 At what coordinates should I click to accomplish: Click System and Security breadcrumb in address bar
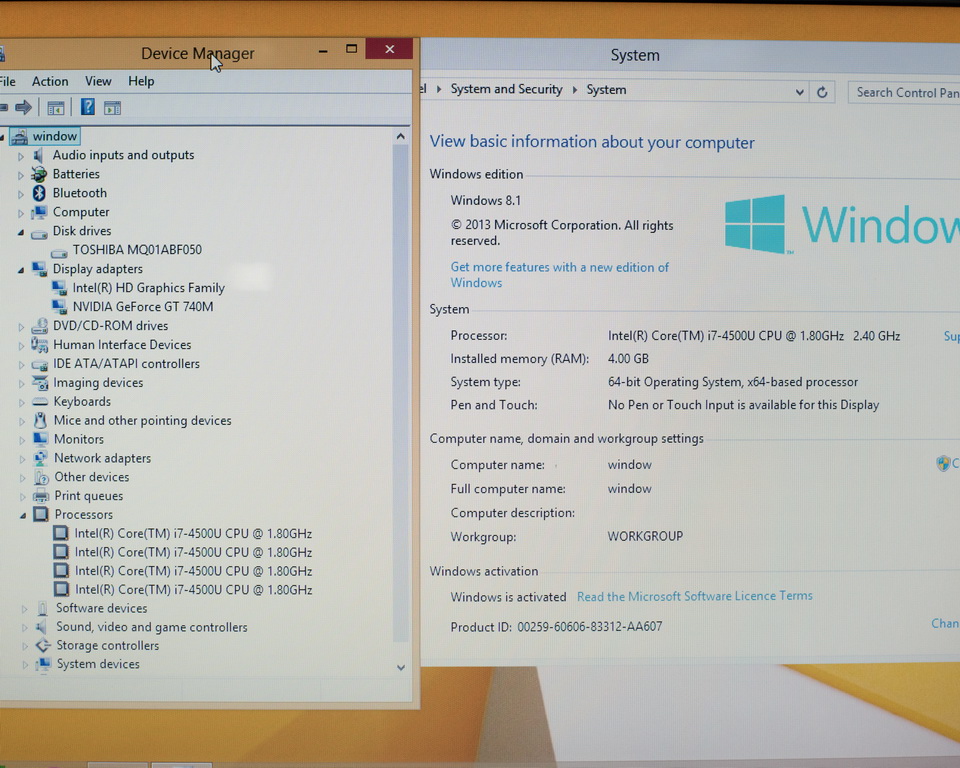coord(506,89)
